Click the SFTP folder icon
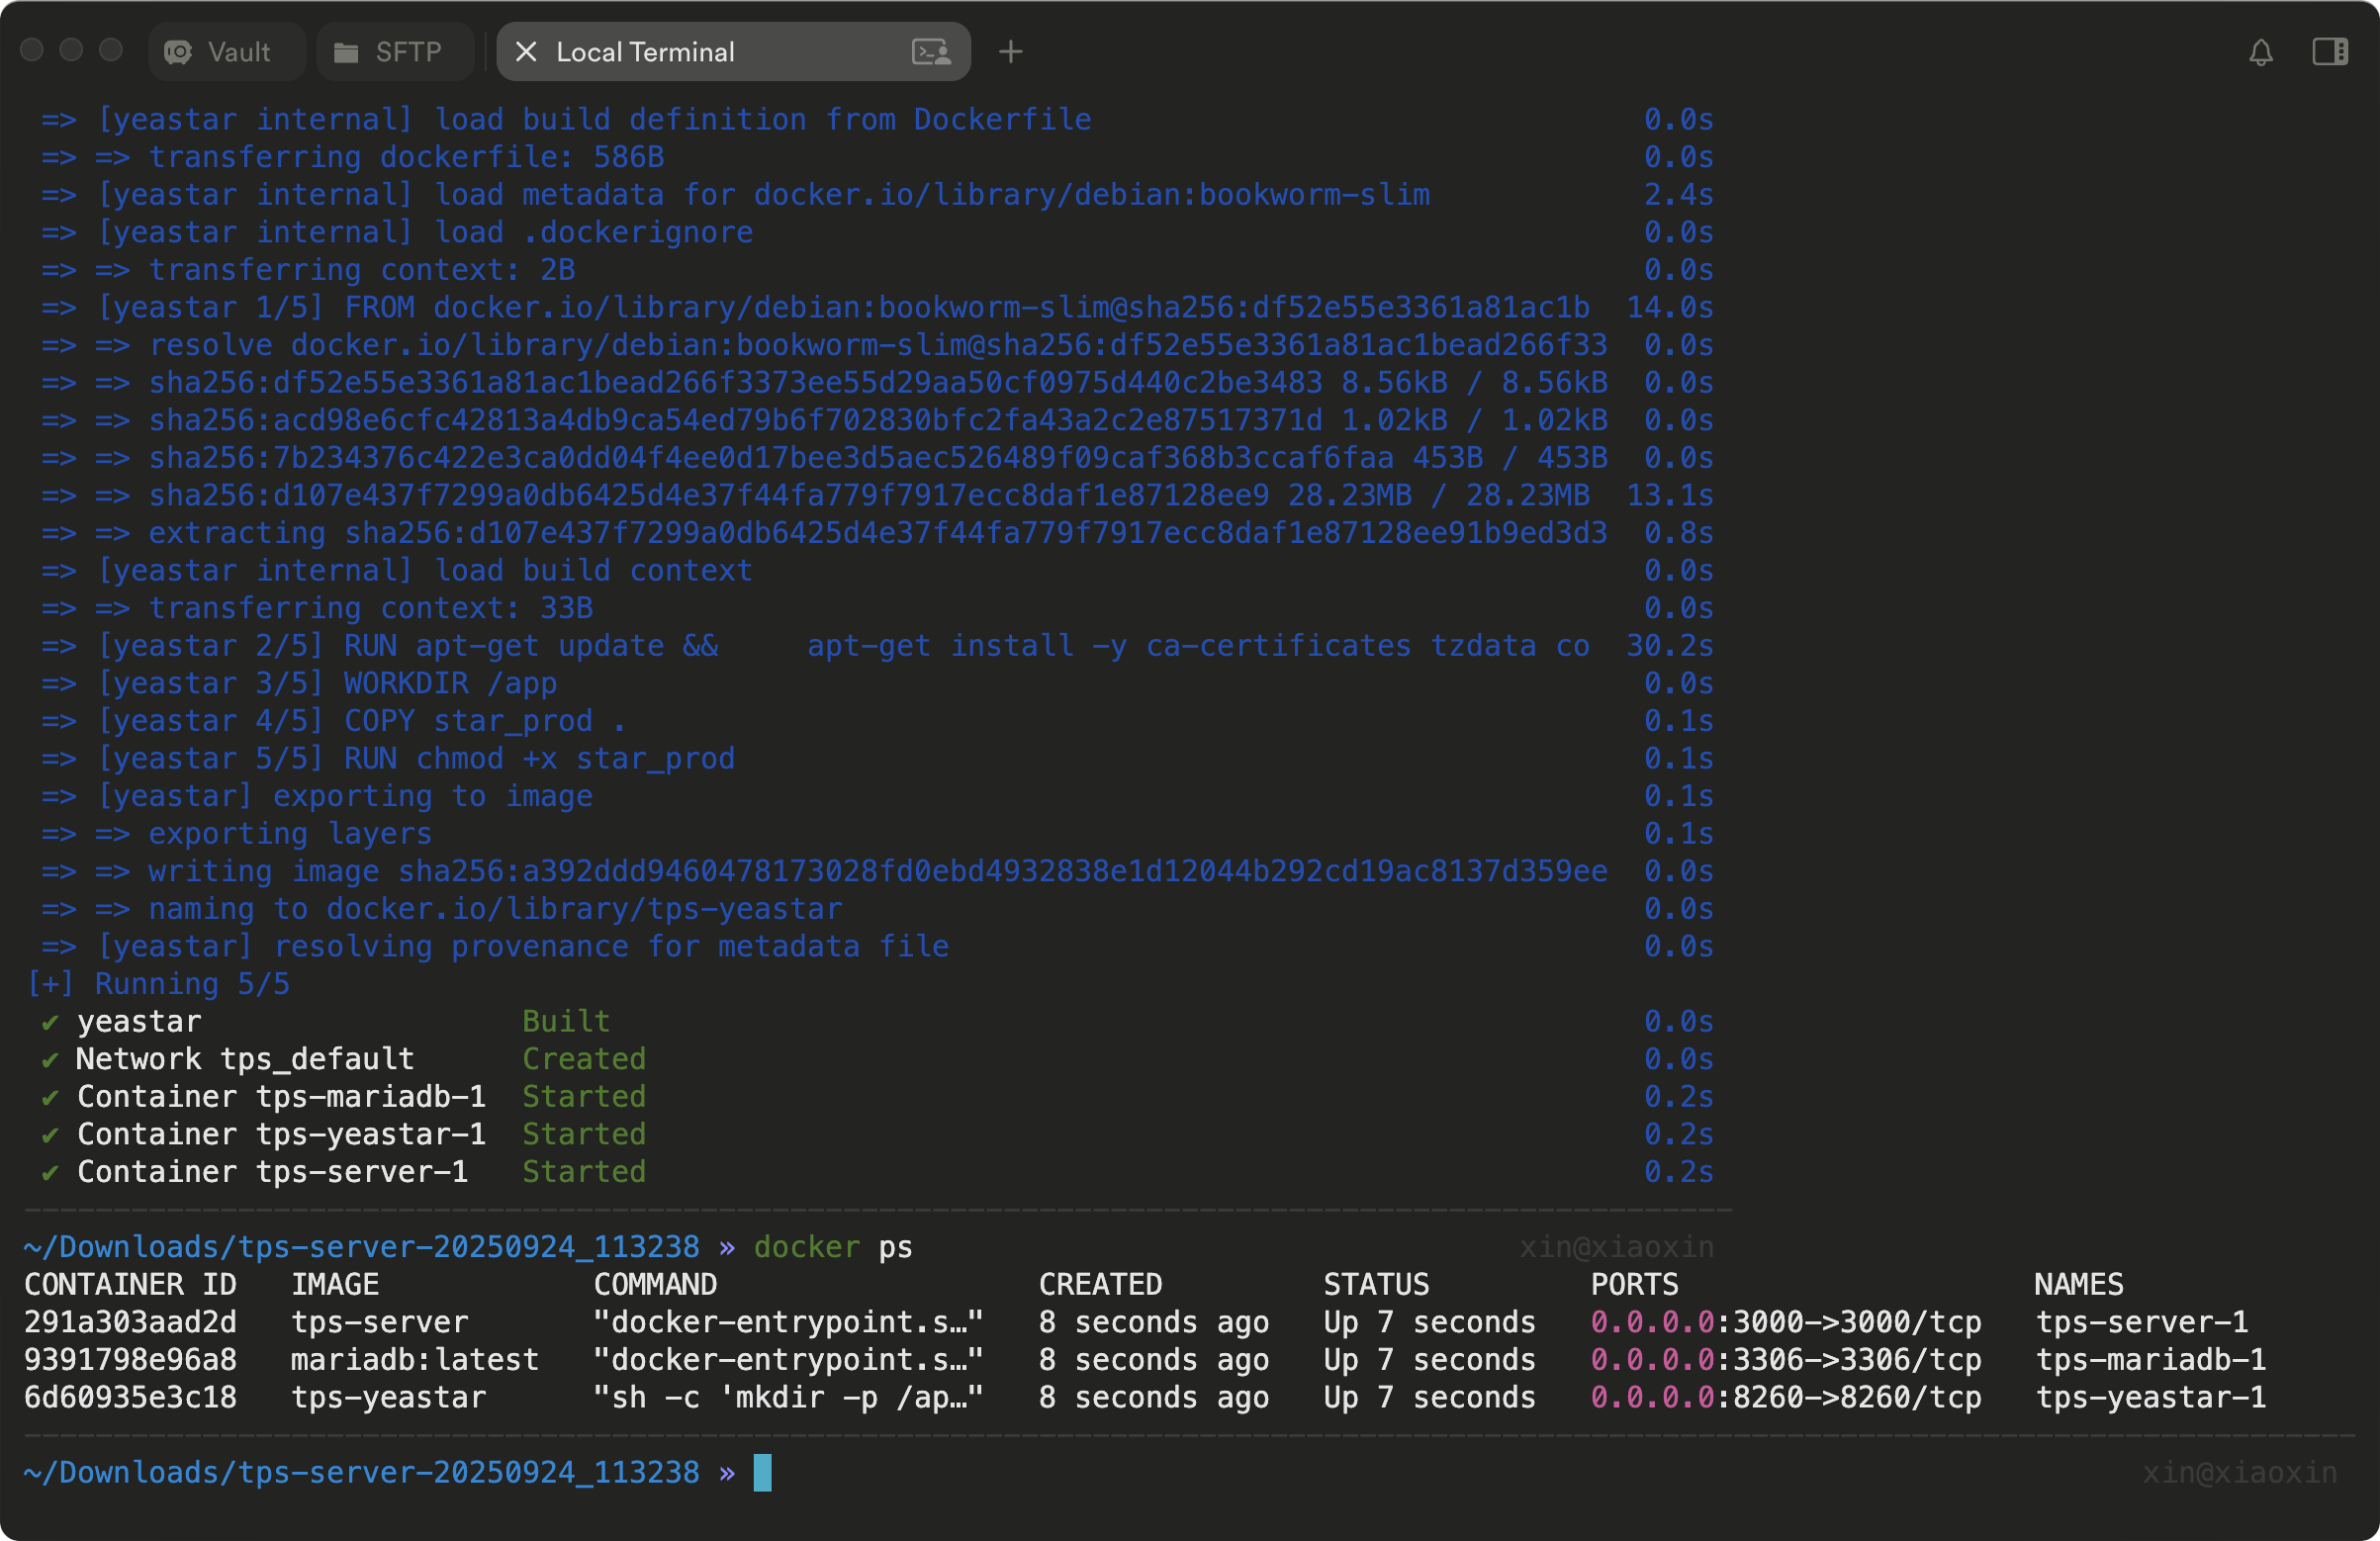The width and height of the screenshot is (2380, 1541). 346,52
